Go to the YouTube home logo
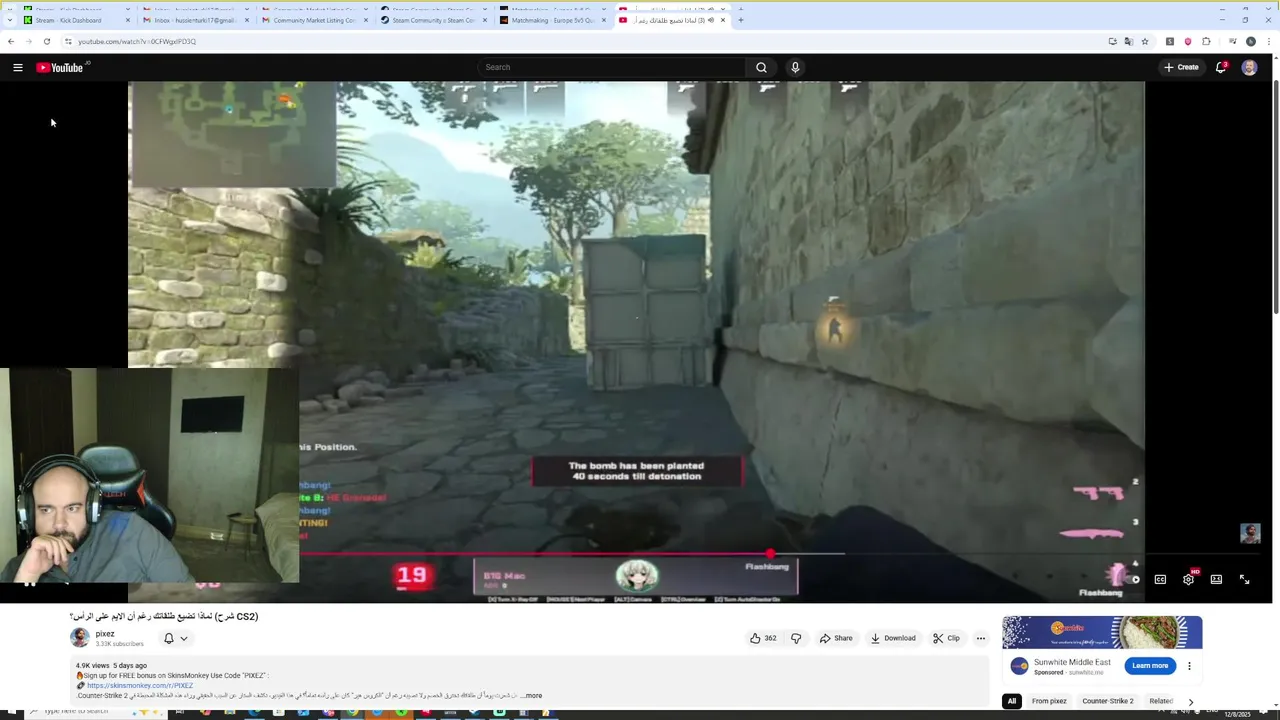The height and width of the screenshot is (720, 1280). [x=60, y=67]
